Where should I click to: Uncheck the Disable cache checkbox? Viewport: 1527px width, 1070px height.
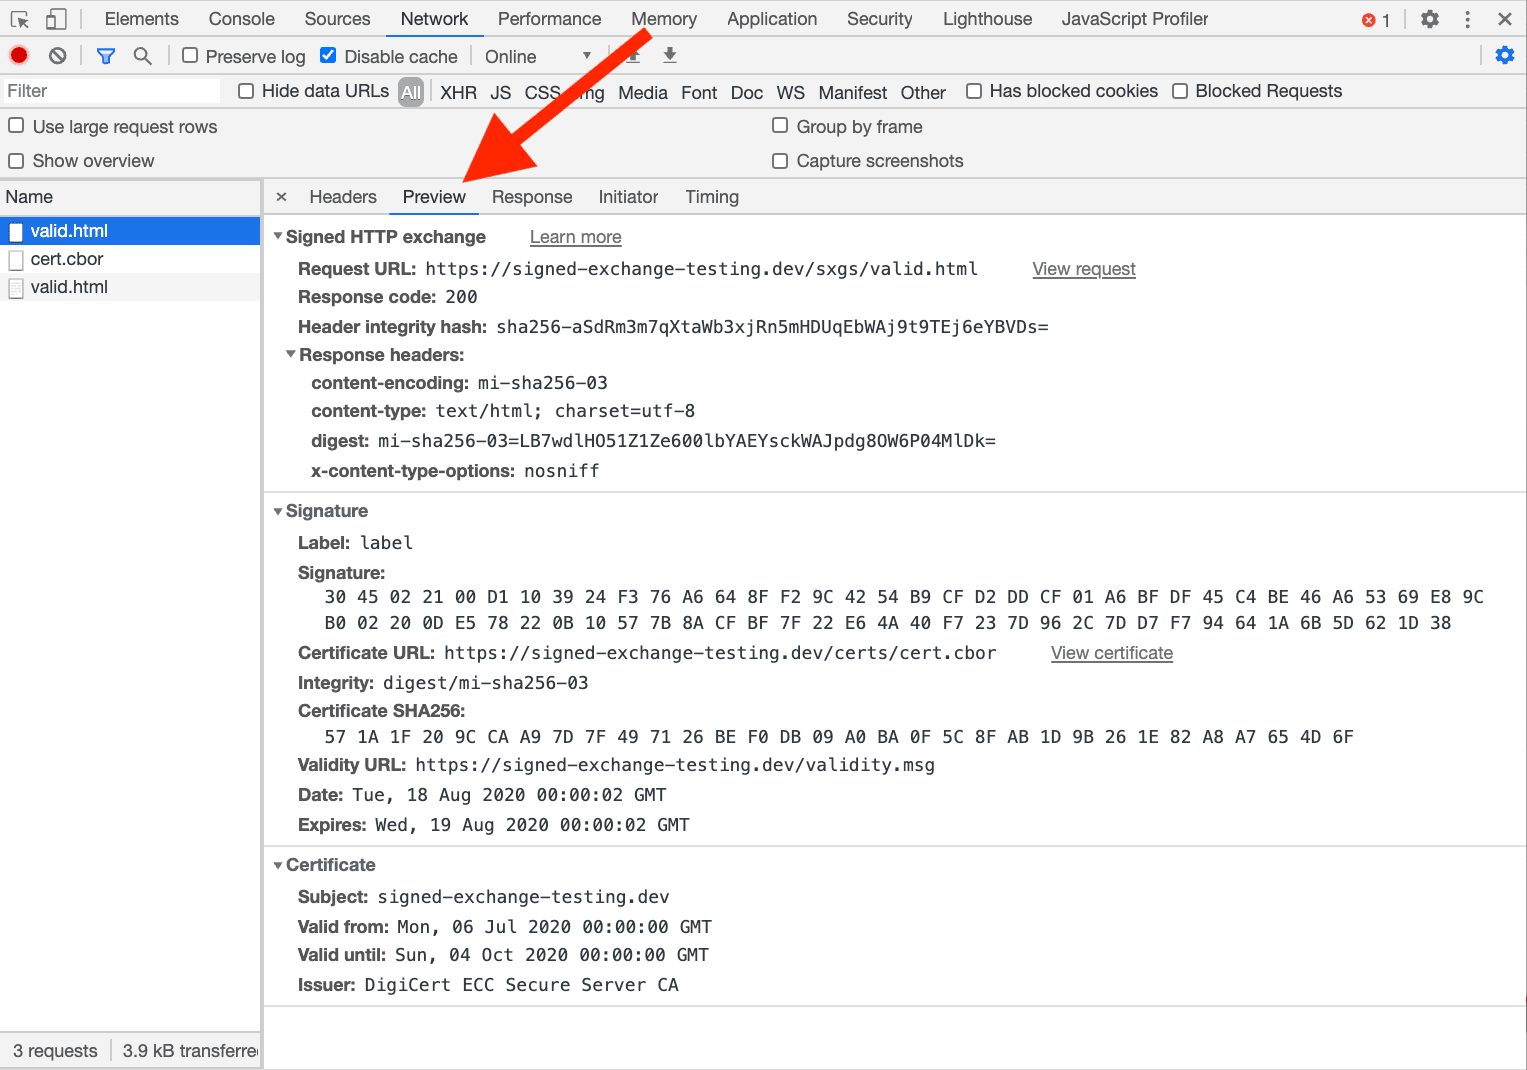pyautogui.click(x=327, y=55)
